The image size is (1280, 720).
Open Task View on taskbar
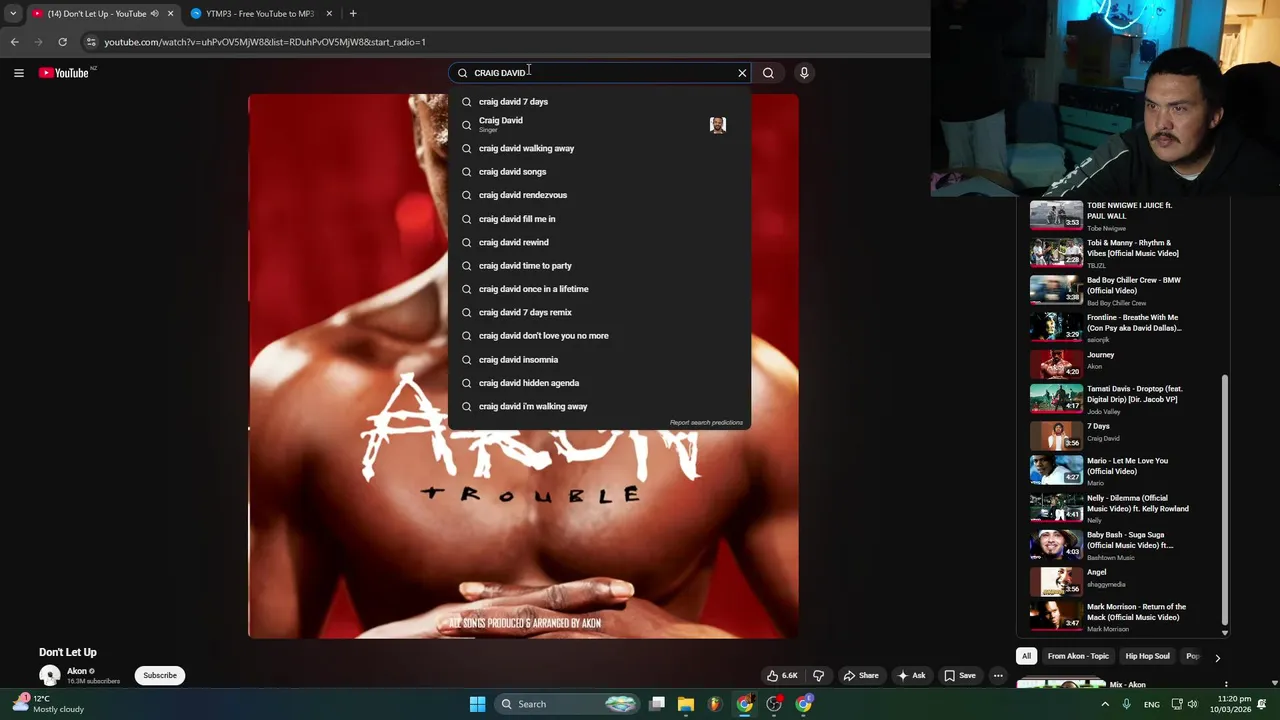click(657, 704)
